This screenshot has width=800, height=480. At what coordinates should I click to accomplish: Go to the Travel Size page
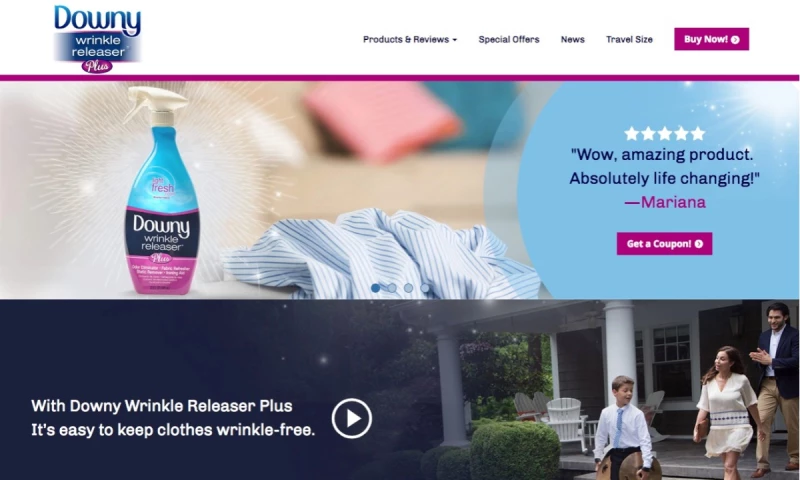(x=629, y=39)
